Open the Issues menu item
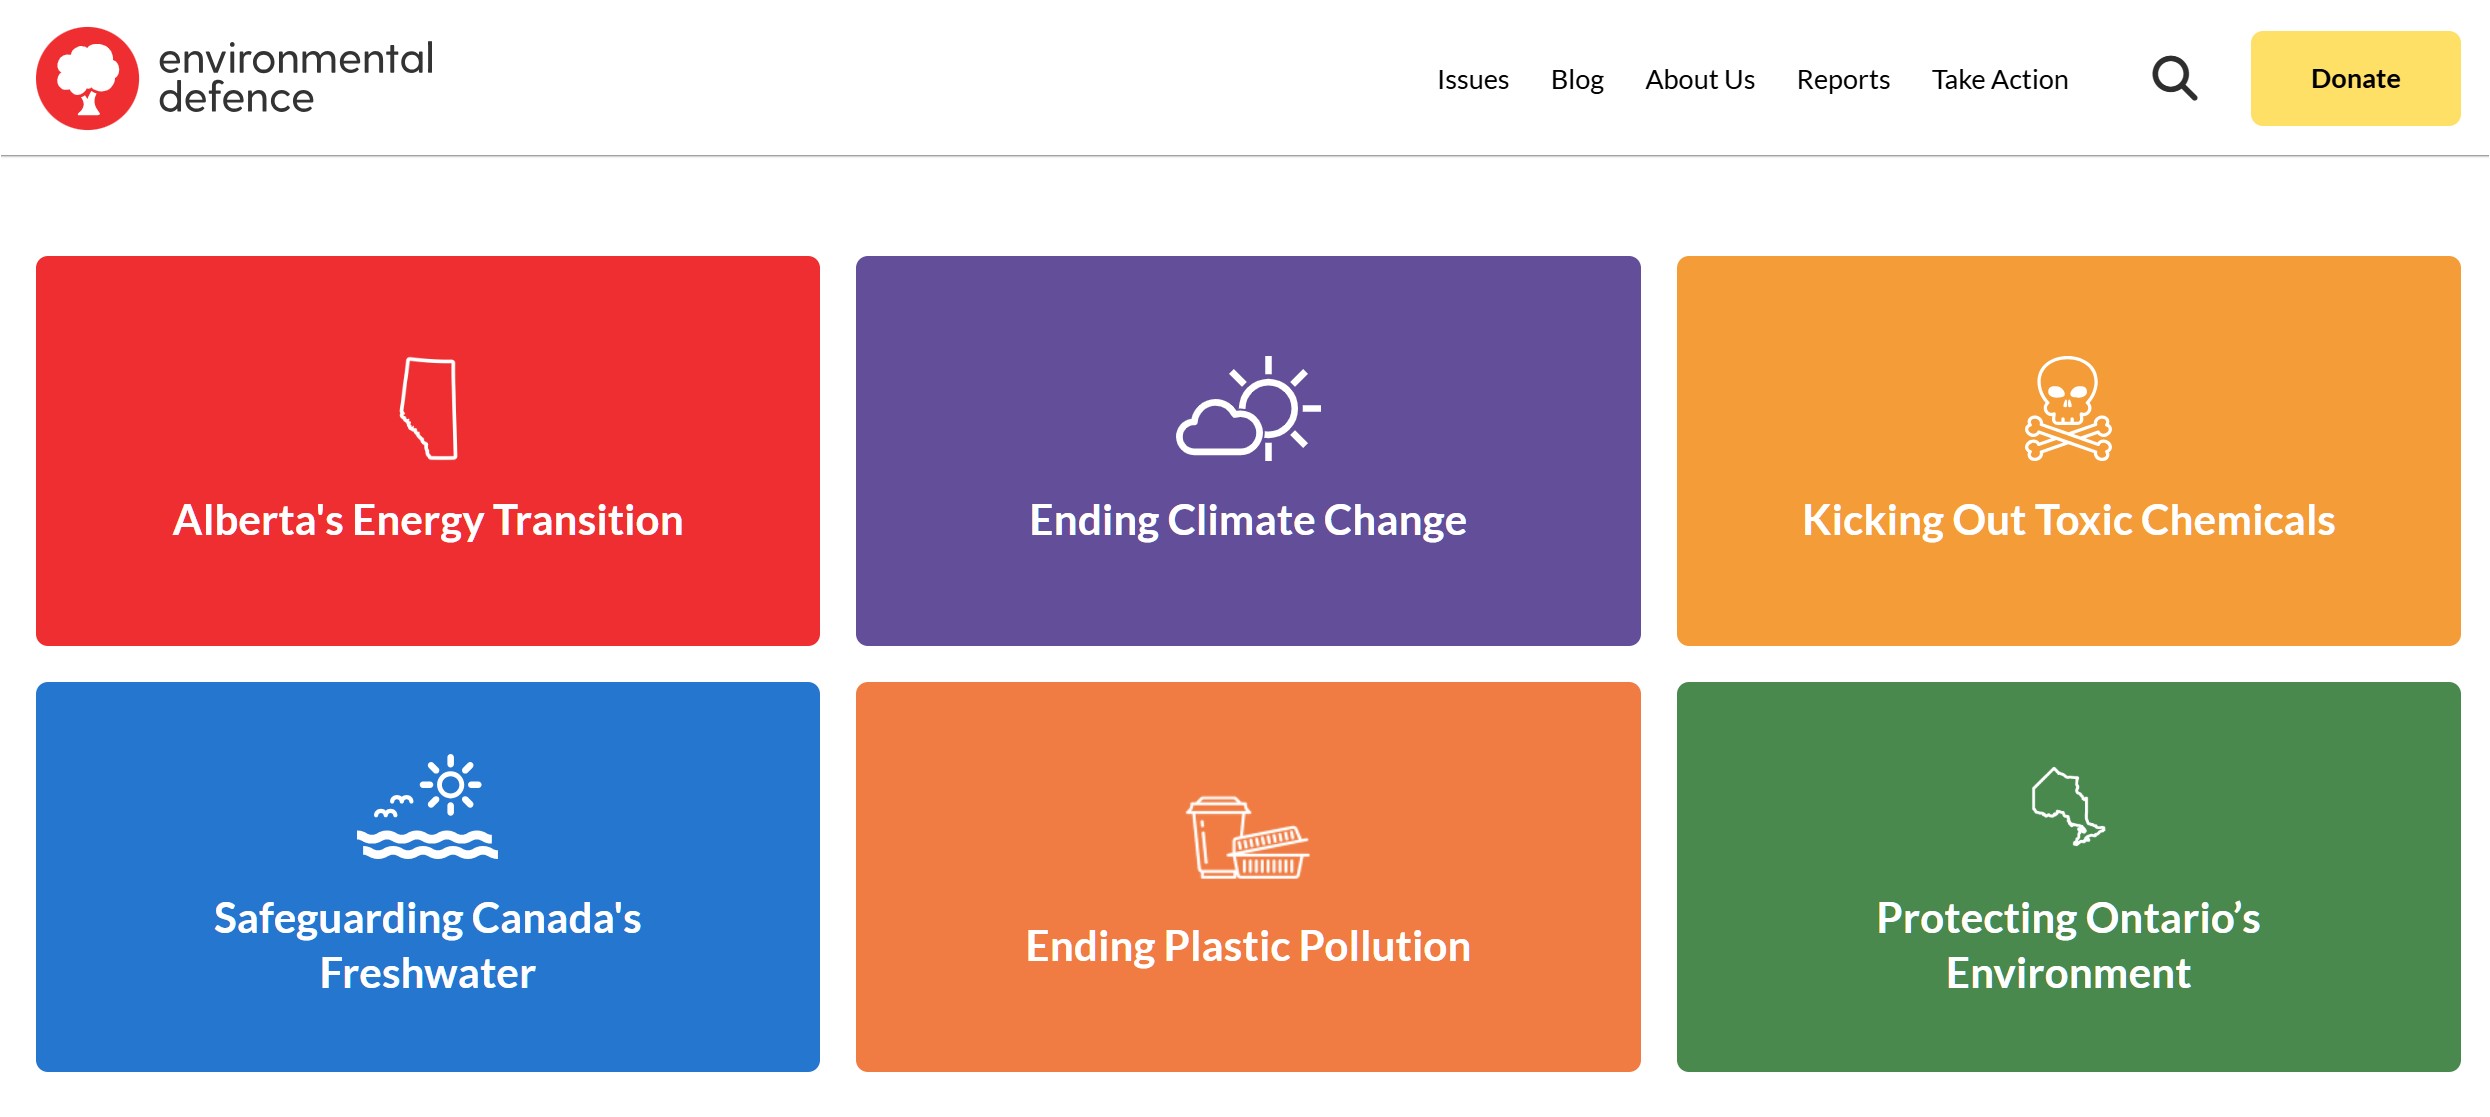 pyautogui.click(x=1472, y=79)
